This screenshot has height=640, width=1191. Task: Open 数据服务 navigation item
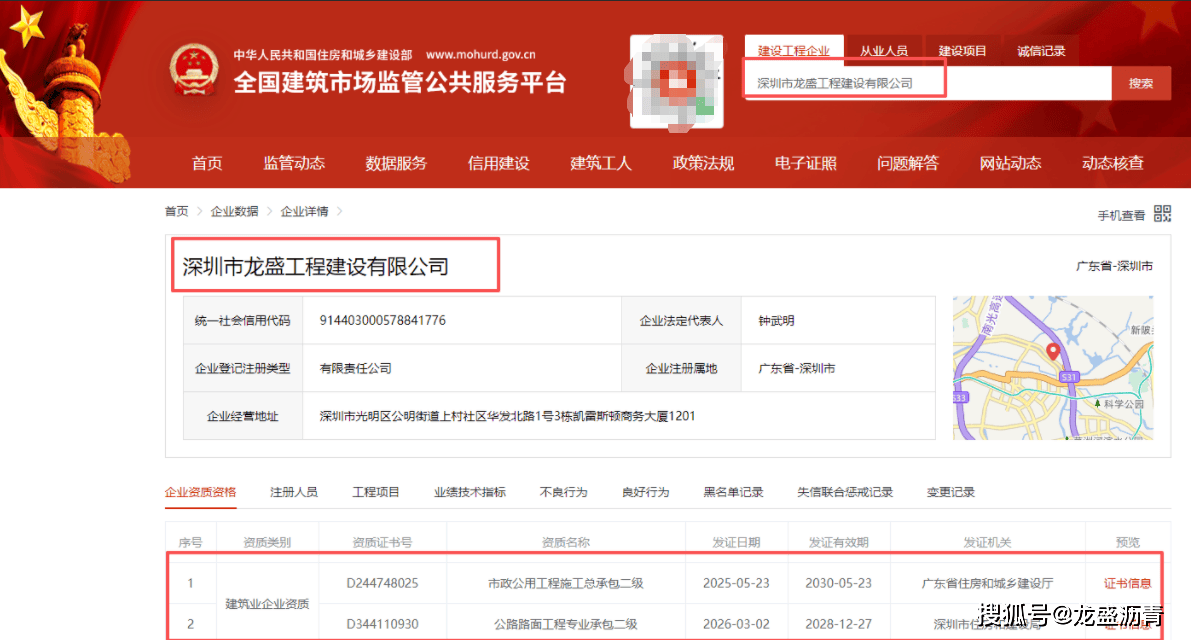point(396,163)
